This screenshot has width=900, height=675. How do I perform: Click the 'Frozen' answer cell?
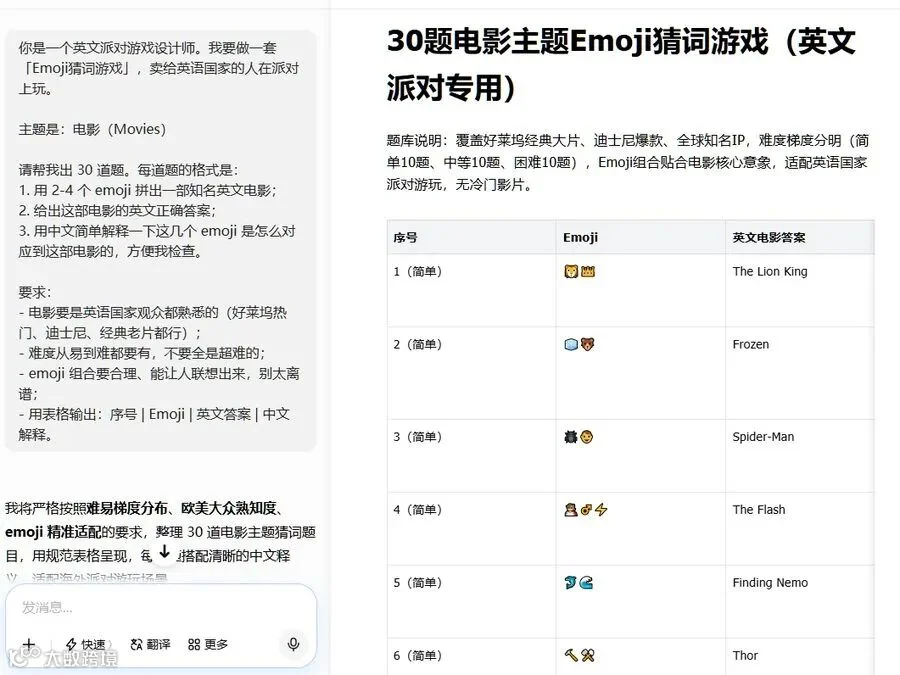[800, 373]
